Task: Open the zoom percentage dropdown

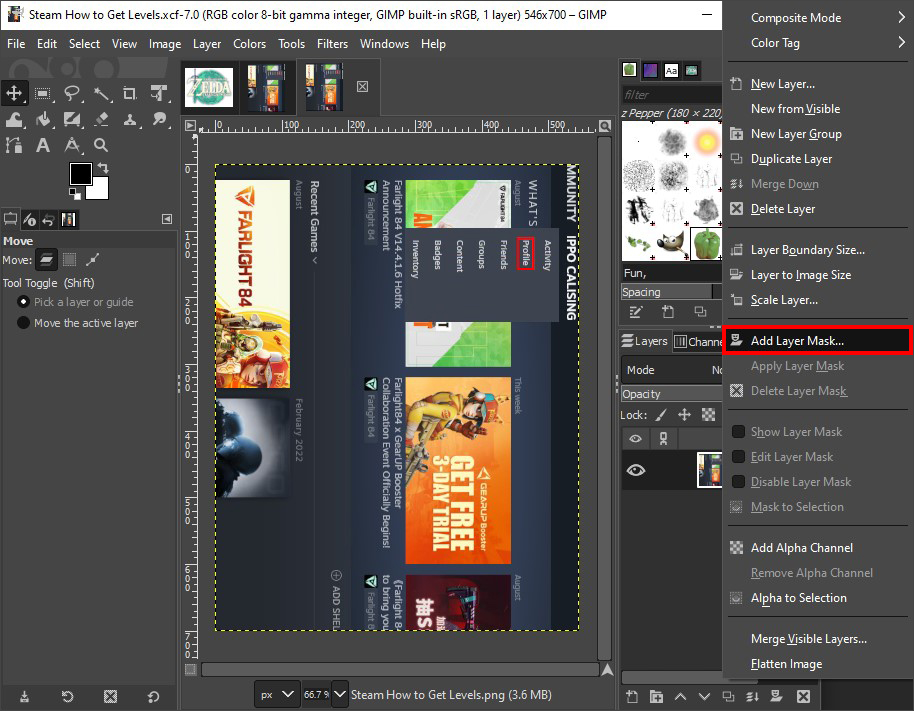Action: [x=339, y=694]
